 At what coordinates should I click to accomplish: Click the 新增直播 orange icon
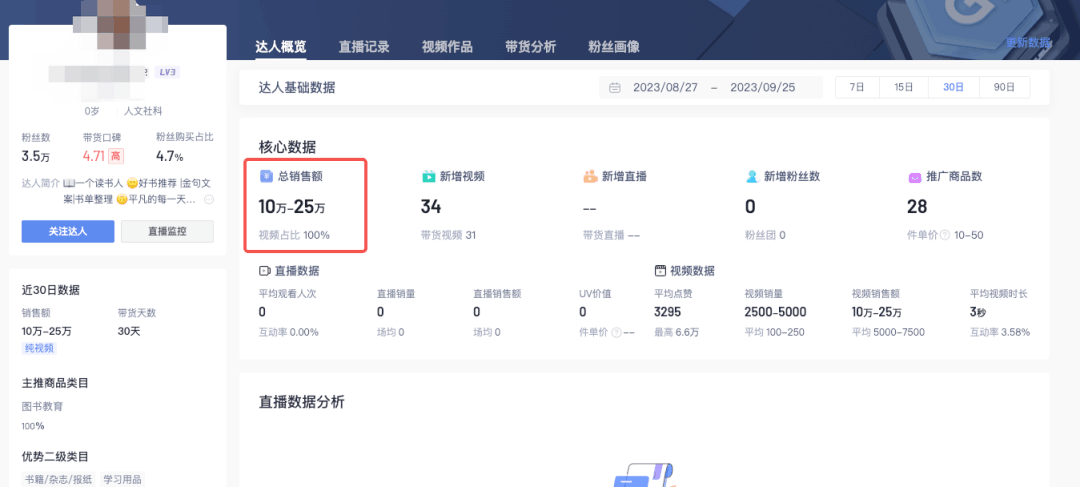(590, 176)
